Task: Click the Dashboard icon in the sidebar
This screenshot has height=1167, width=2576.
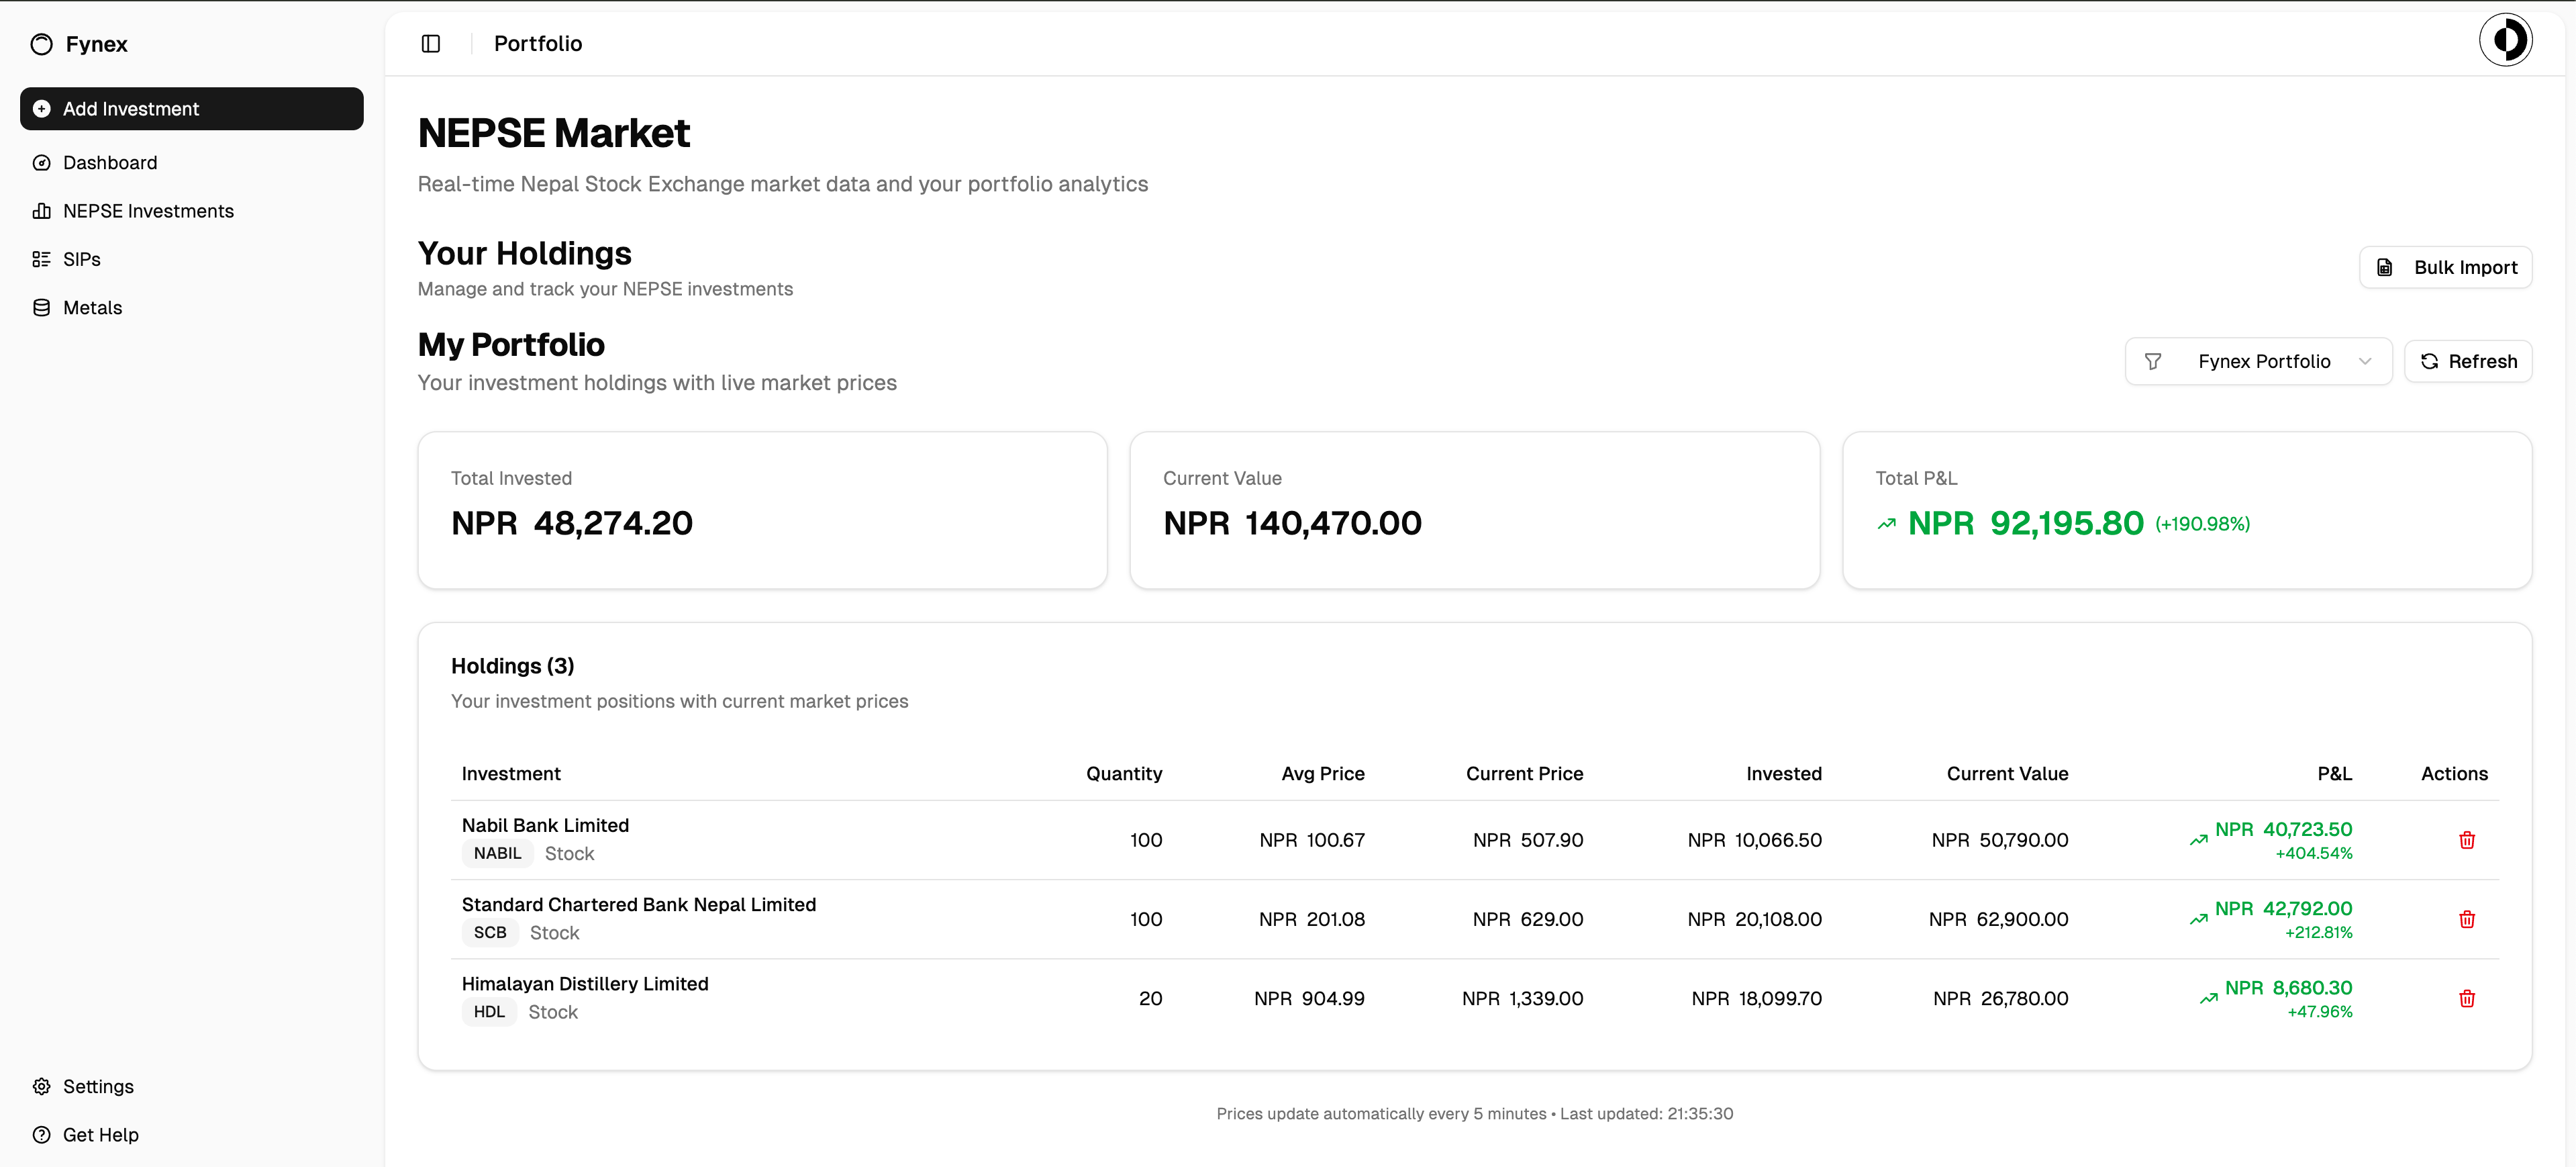Action: pyautogui.click(x=41, y=162)
